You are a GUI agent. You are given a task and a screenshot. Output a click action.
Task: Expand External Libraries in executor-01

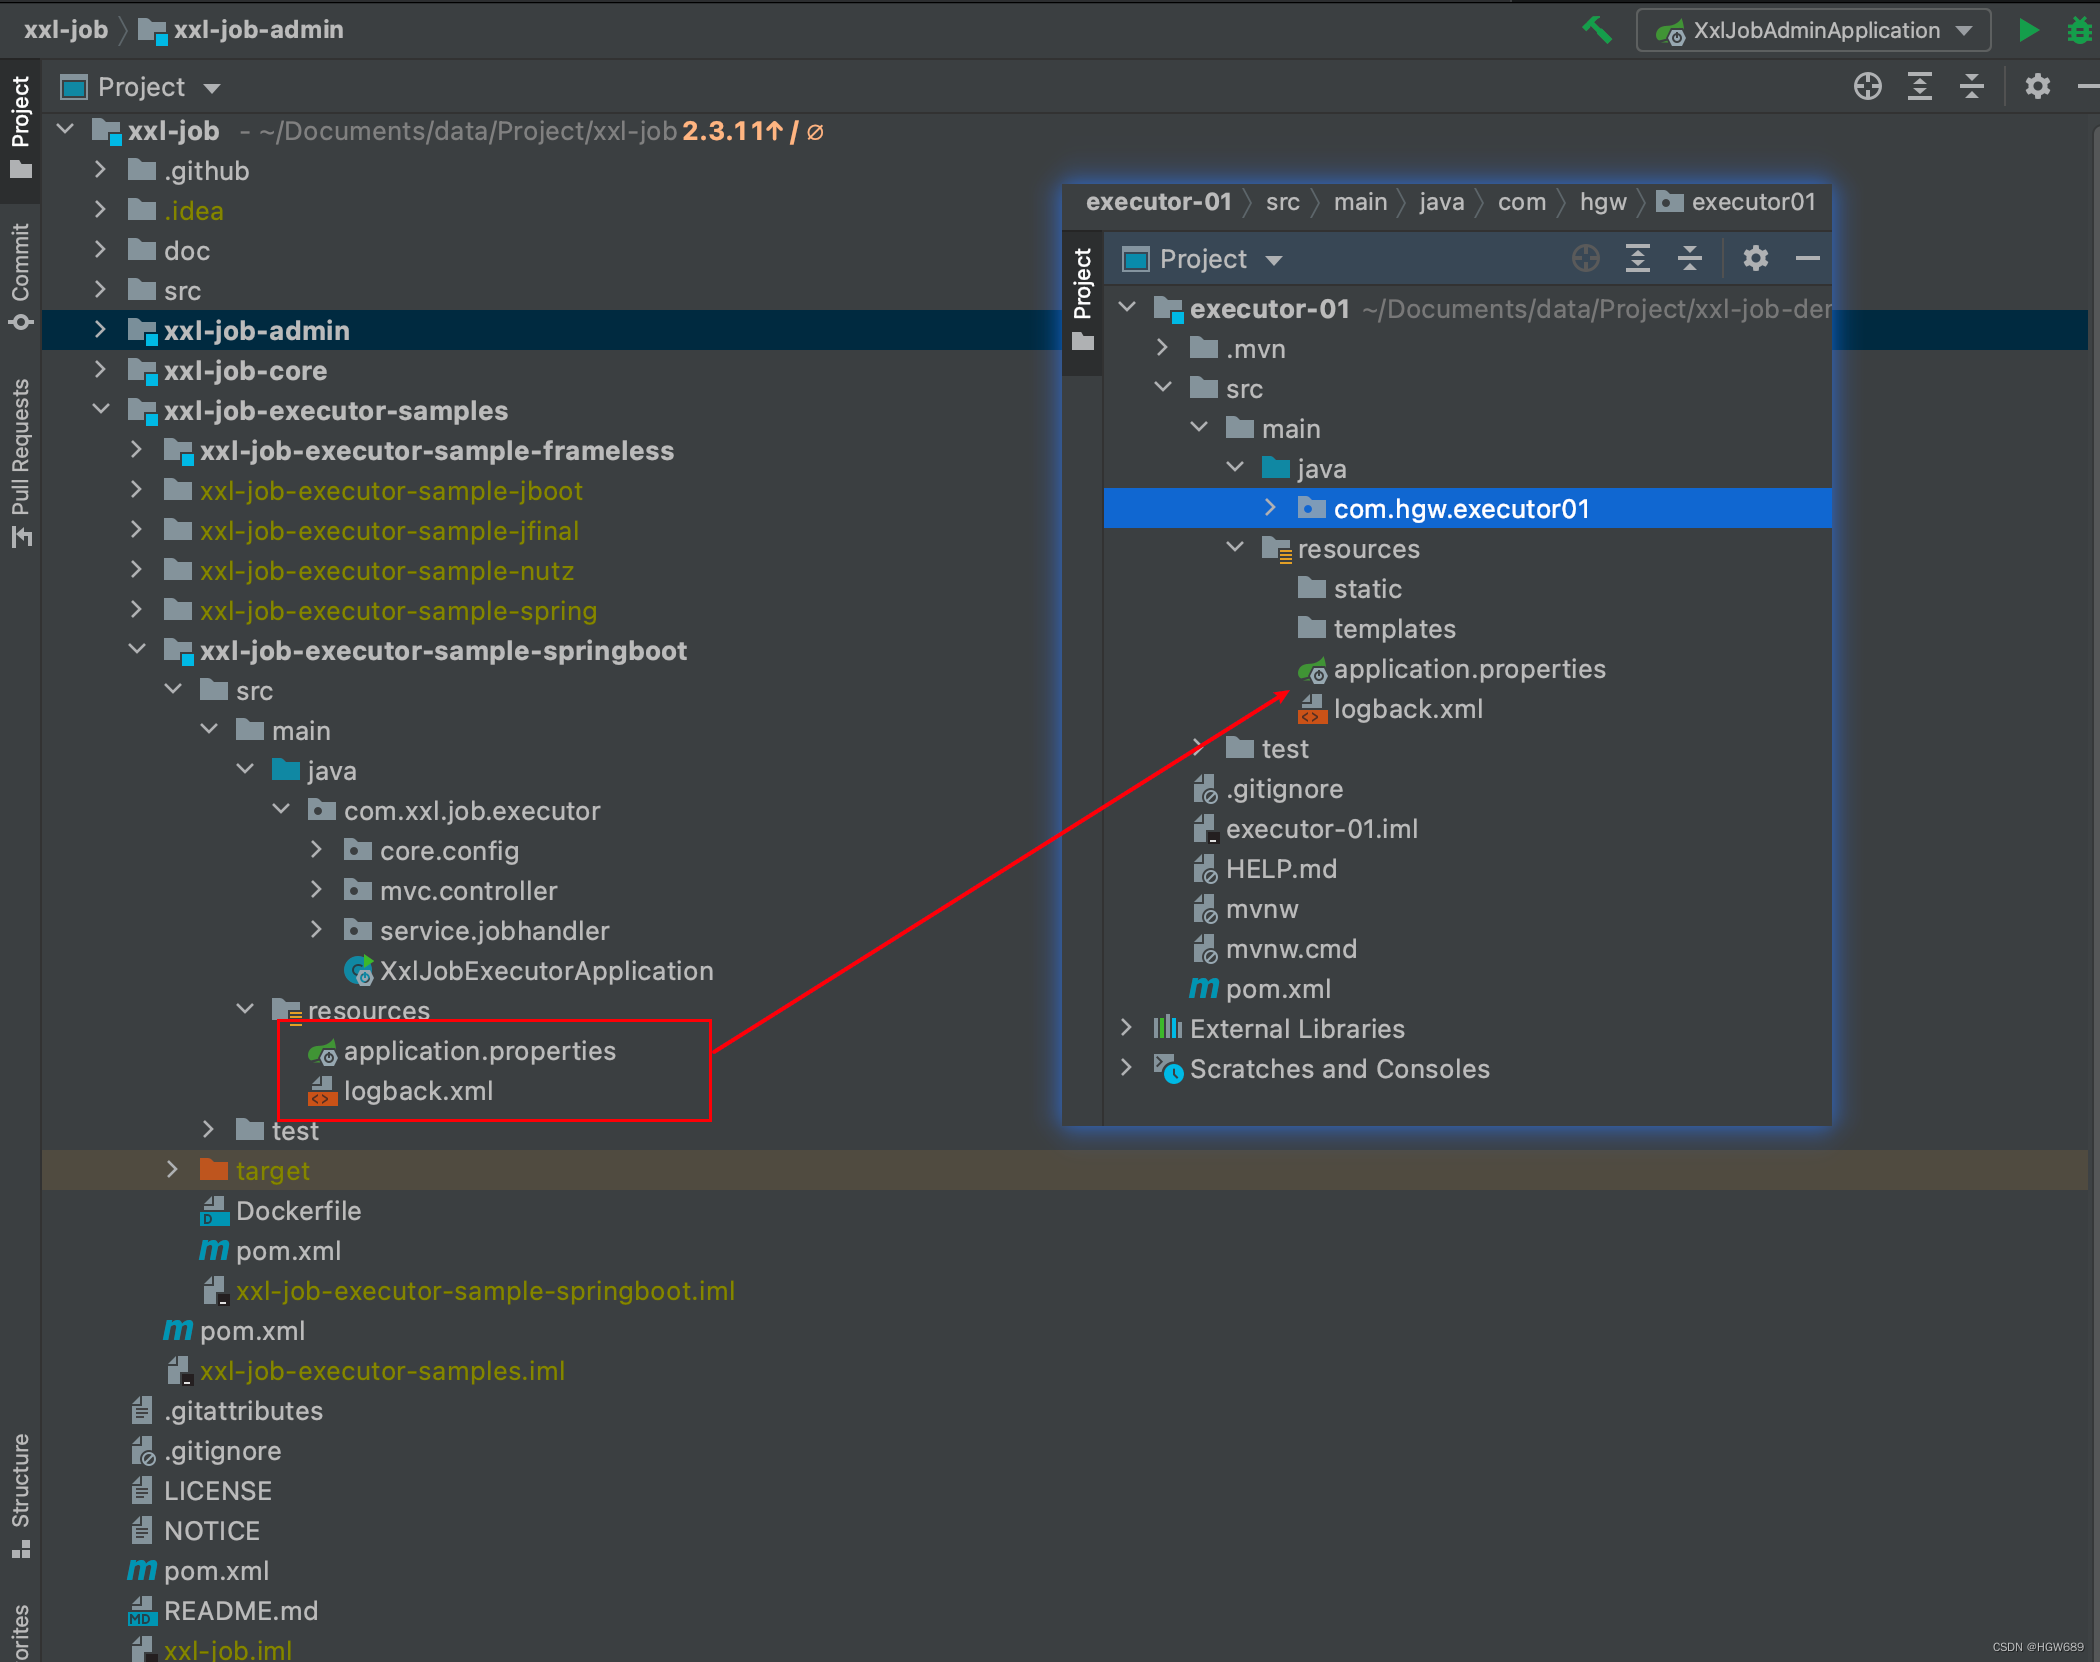1126,1028
